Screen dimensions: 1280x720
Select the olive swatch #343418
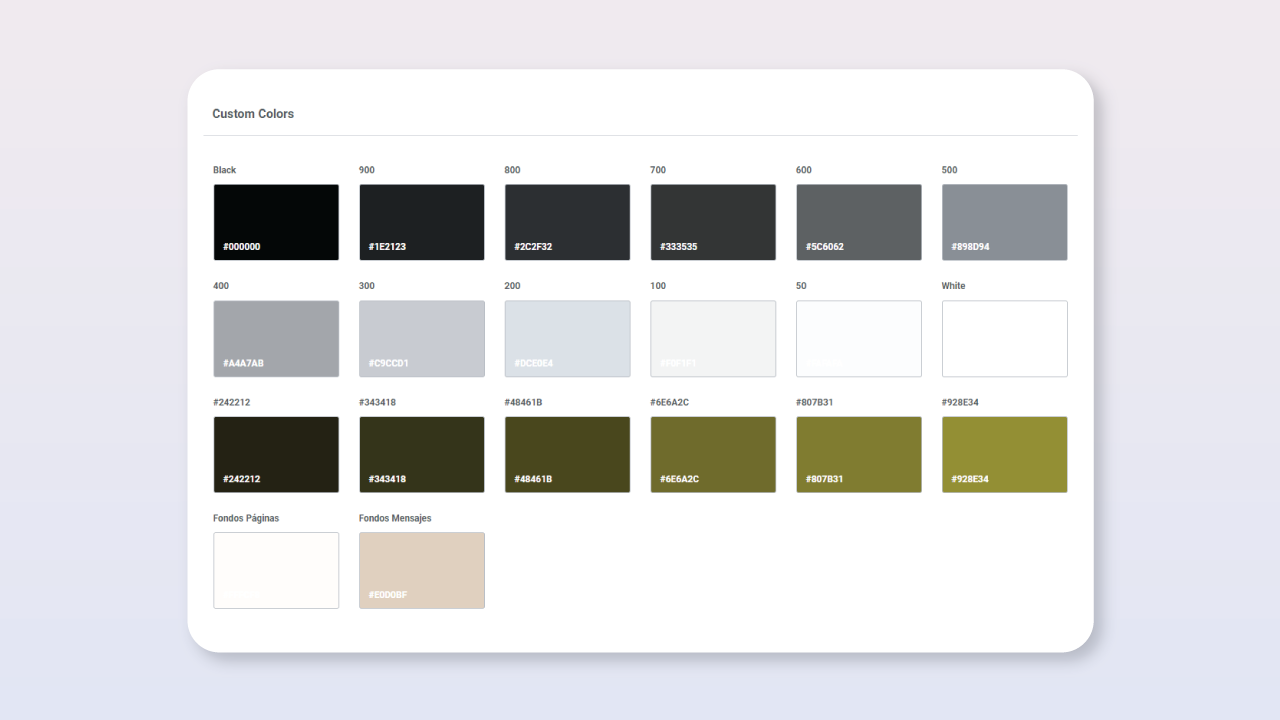(422, 455)
